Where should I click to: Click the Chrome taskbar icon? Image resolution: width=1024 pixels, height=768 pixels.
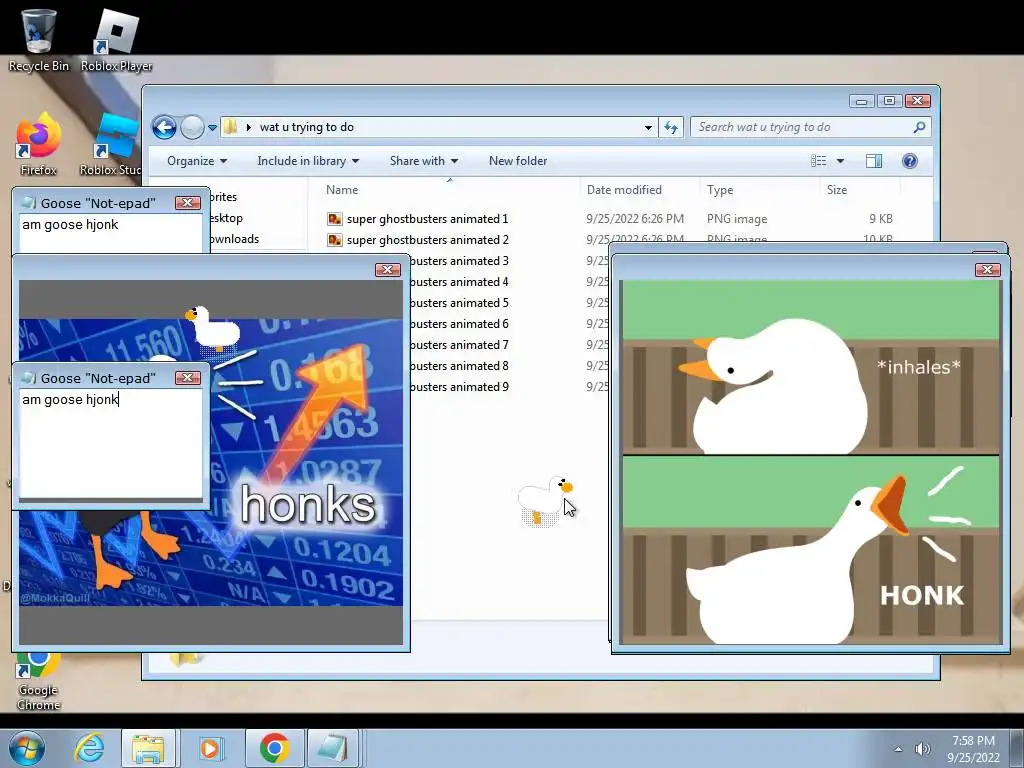[274, 748]
